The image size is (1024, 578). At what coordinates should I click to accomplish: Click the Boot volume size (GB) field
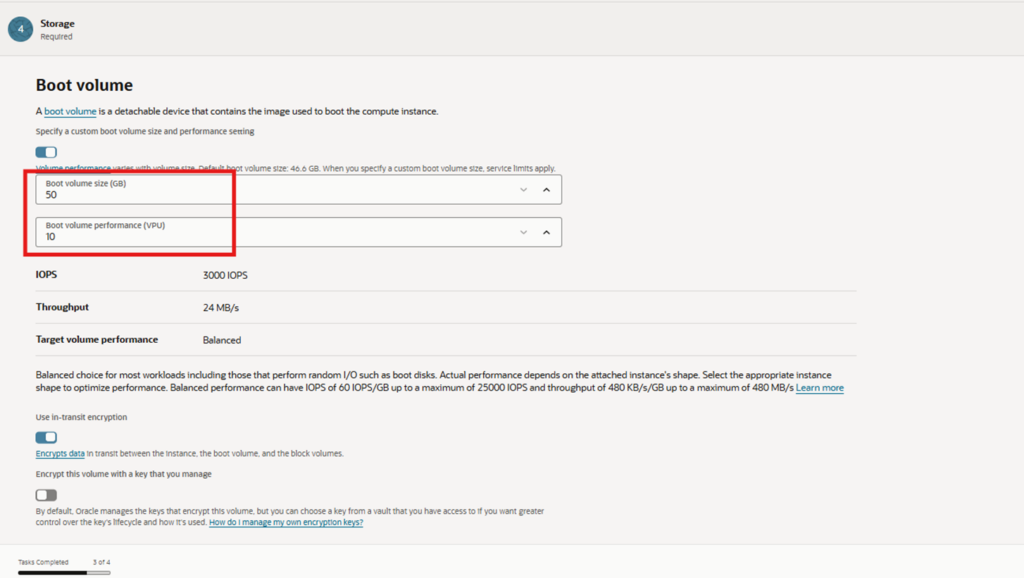point(270,190)
